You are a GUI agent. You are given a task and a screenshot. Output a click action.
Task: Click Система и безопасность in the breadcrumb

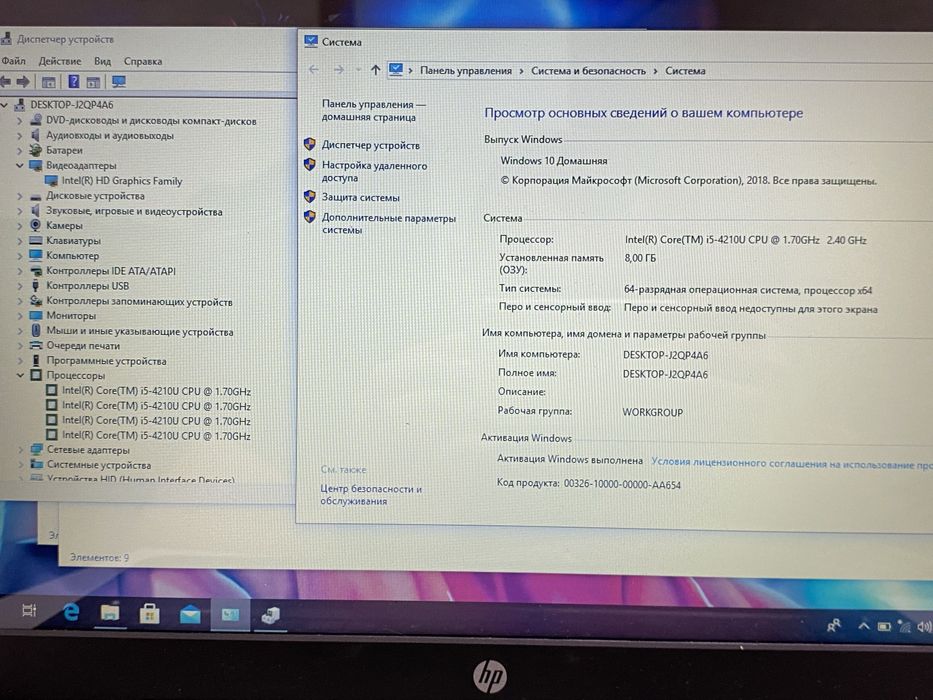(588, 71)
